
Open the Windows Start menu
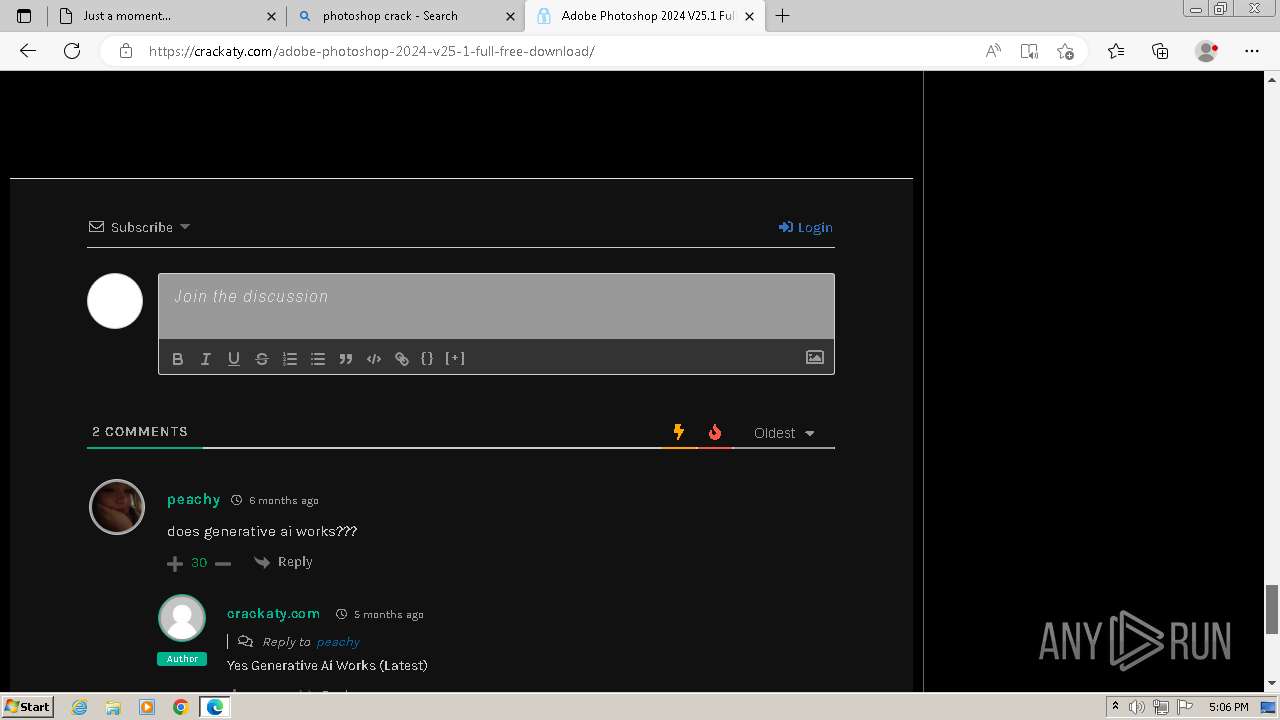click(x=28, y=706)
